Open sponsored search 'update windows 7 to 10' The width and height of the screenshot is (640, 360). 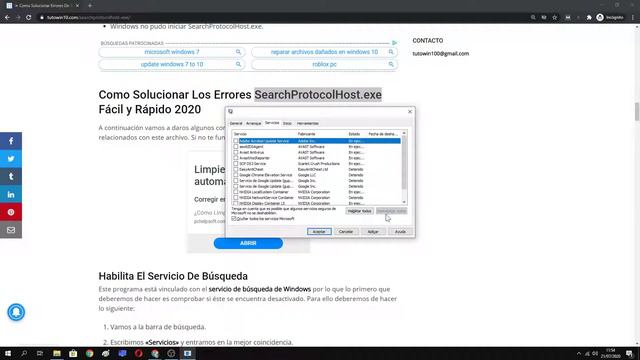(172, 64)
